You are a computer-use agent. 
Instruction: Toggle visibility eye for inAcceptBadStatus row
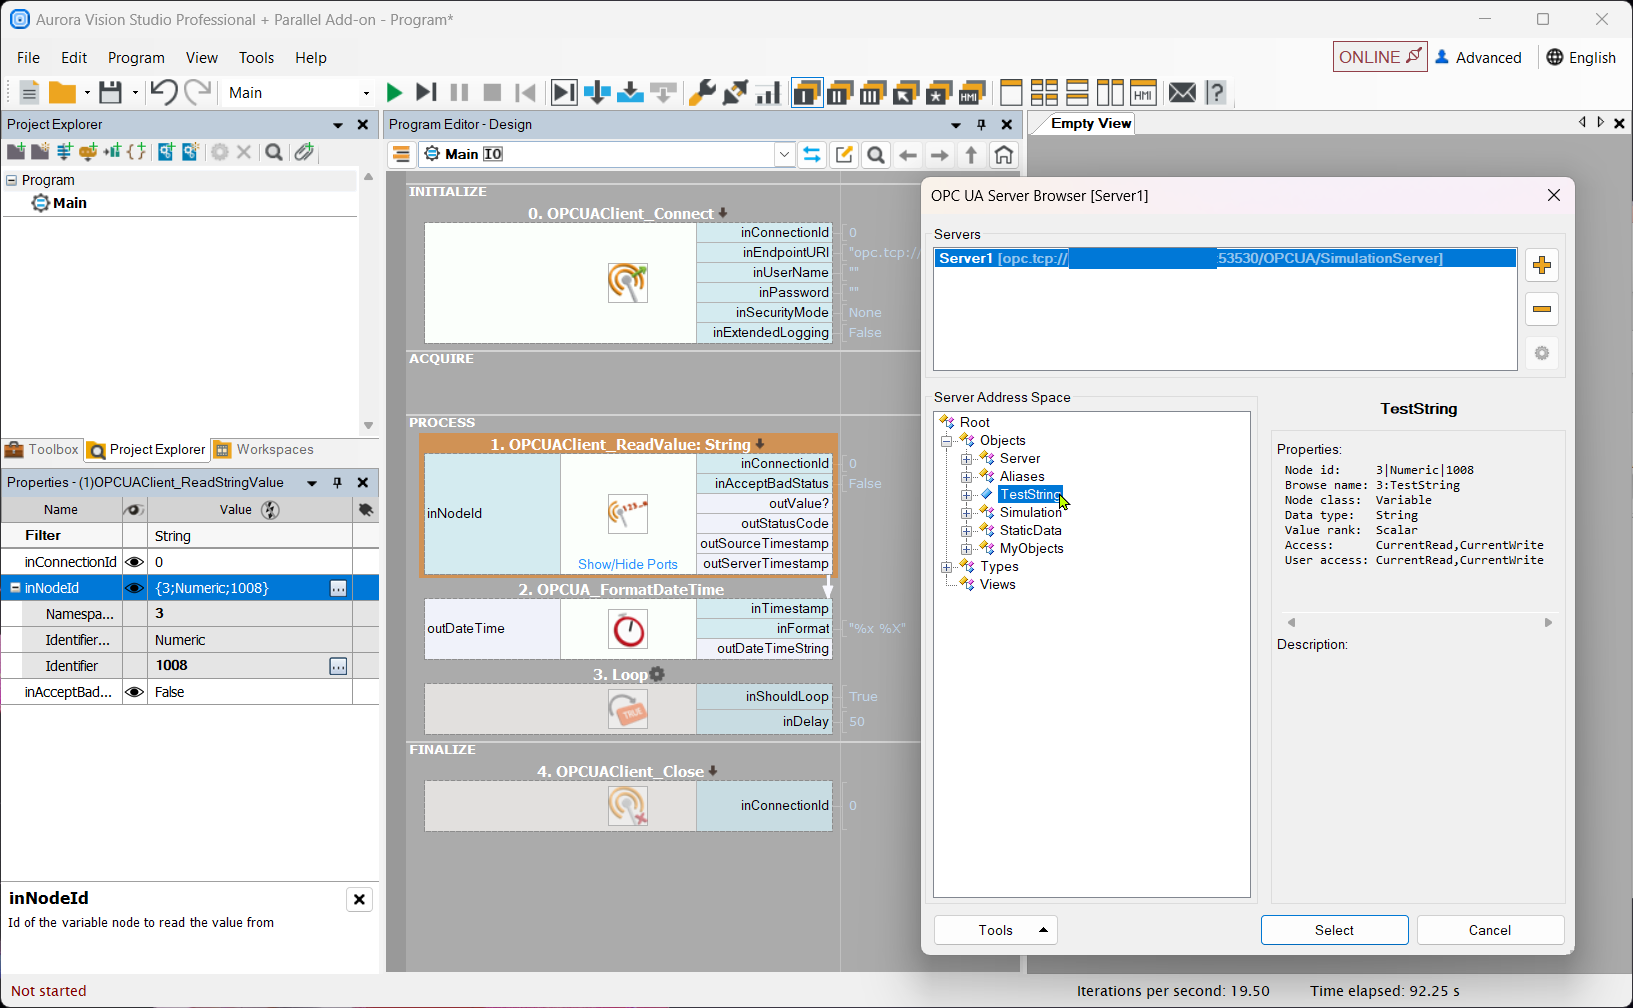(x=134, y=692)
